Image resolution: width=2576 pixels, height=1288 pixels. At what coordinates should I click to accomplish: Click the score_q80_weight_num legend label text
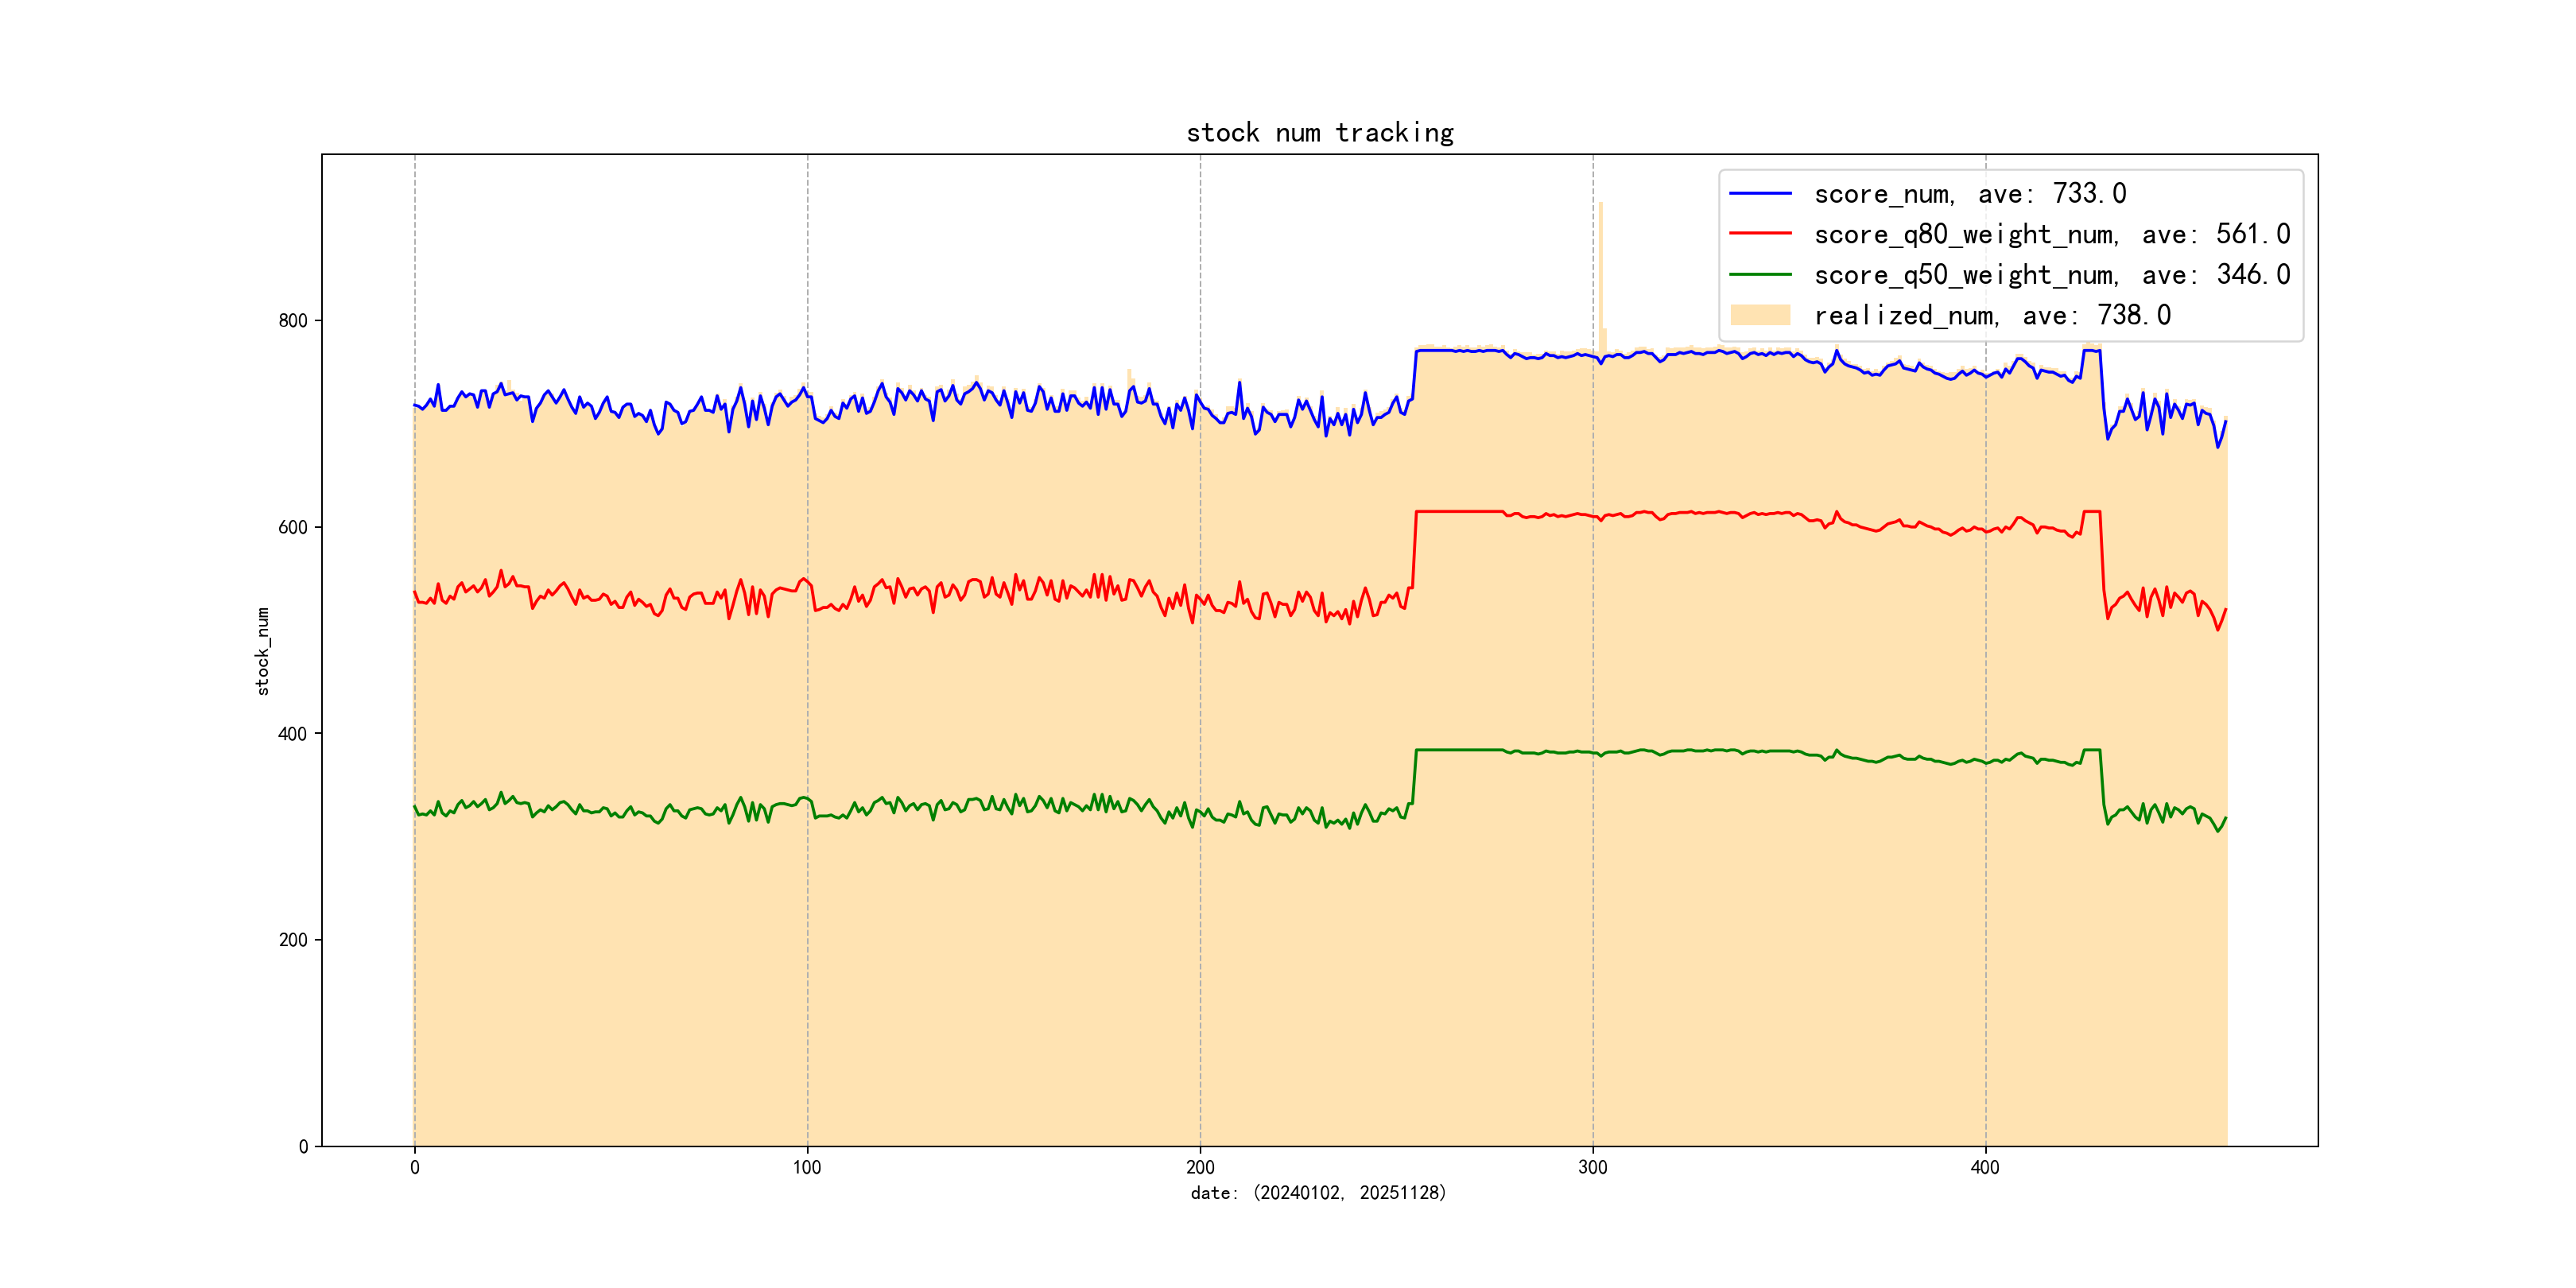click(2051, 235)
